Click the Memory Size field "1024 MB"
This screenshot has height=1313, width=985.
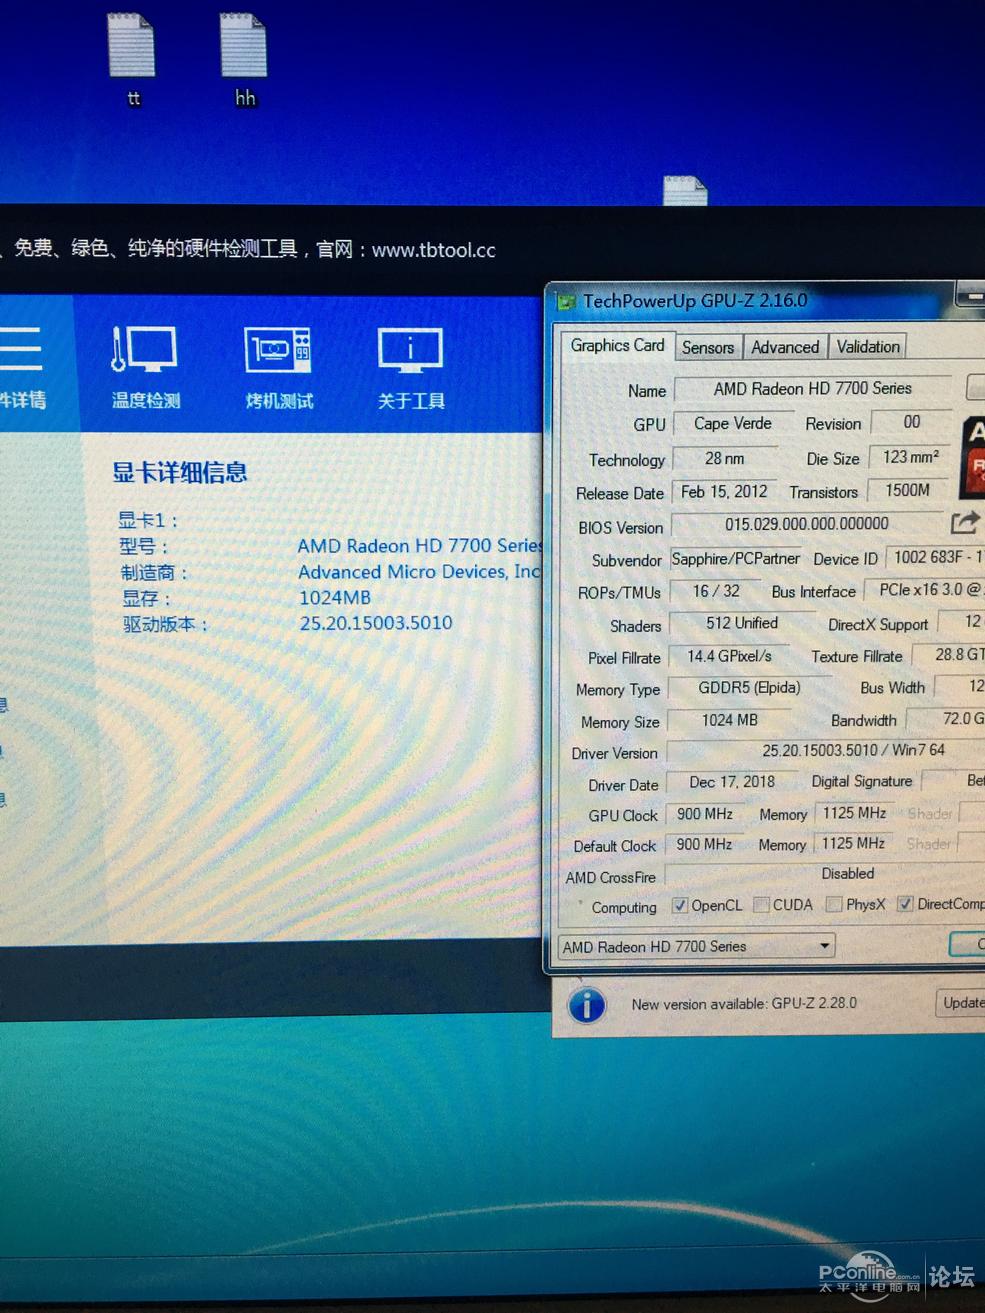730,720
